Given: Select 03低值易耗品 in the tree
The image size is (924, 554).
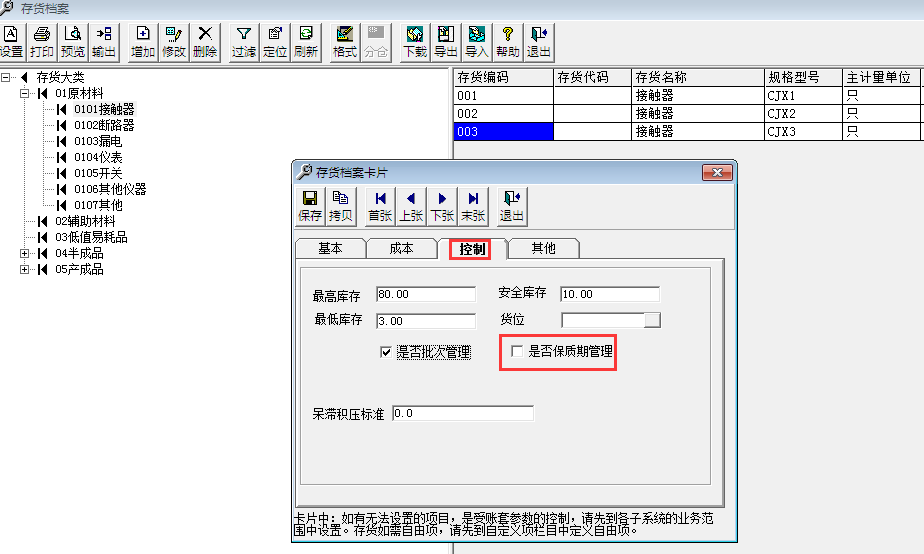Looking at the screenshot, I should [91, 237].
